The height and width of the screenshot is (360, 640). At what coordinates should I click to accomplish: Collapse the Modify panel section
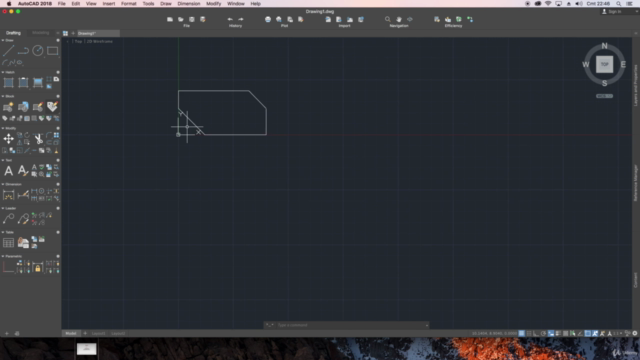tap(3, 128)
